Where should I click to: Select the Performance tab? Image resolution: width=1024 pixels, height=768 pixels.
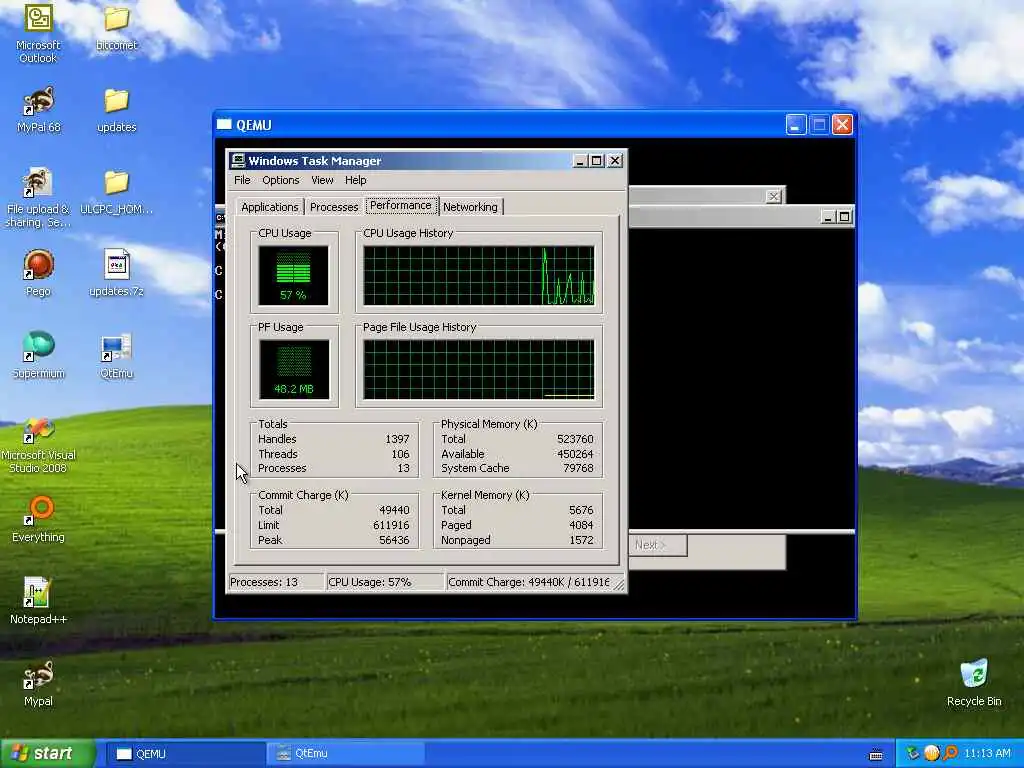point(401,205)
